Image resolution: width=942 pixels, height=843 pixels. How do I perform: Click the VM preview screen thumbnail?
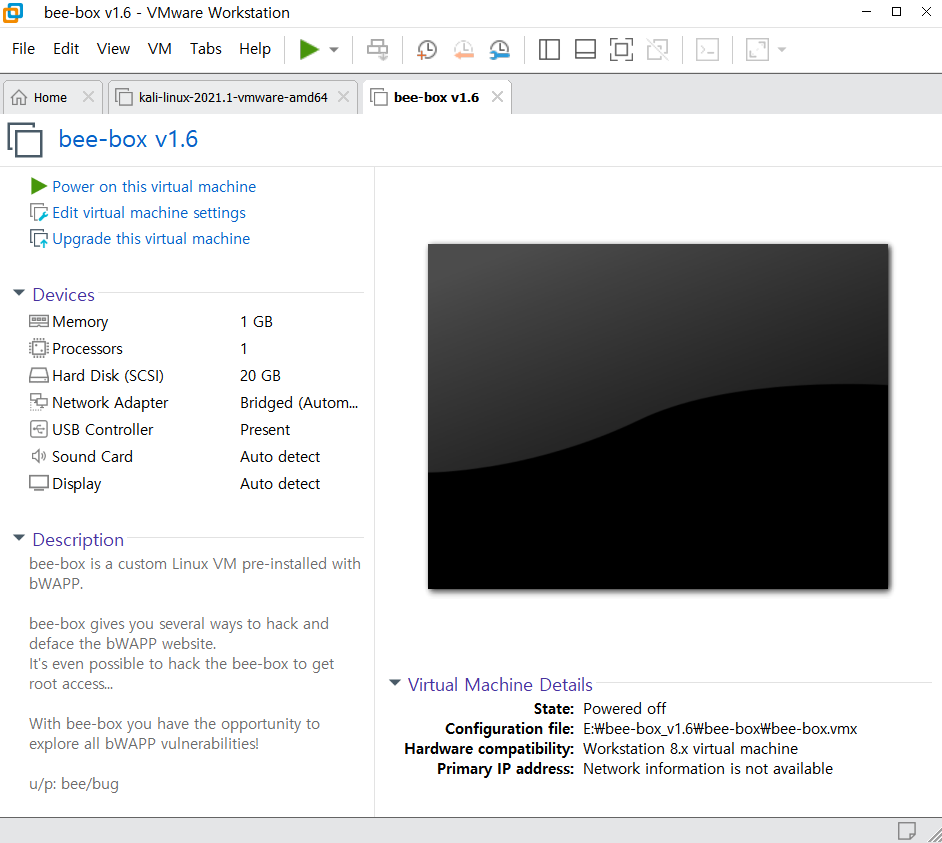tap(658, 416)
